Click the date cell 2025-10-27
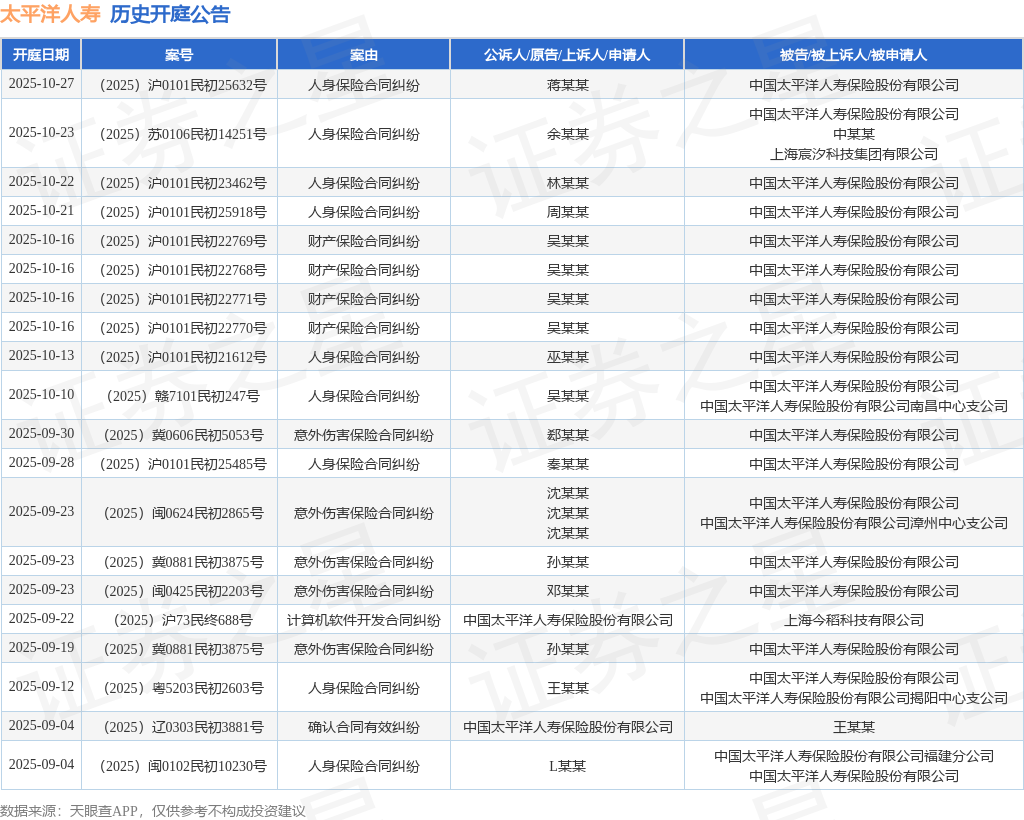The height and width of the screenshot is (820, 1024). 41,84
